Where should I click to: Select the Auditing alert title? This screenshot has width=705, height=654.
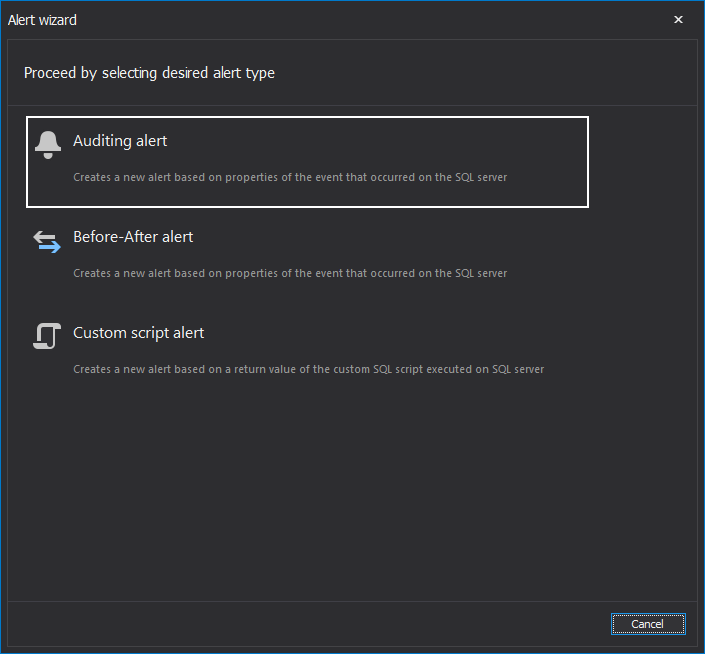pos(120,141)
